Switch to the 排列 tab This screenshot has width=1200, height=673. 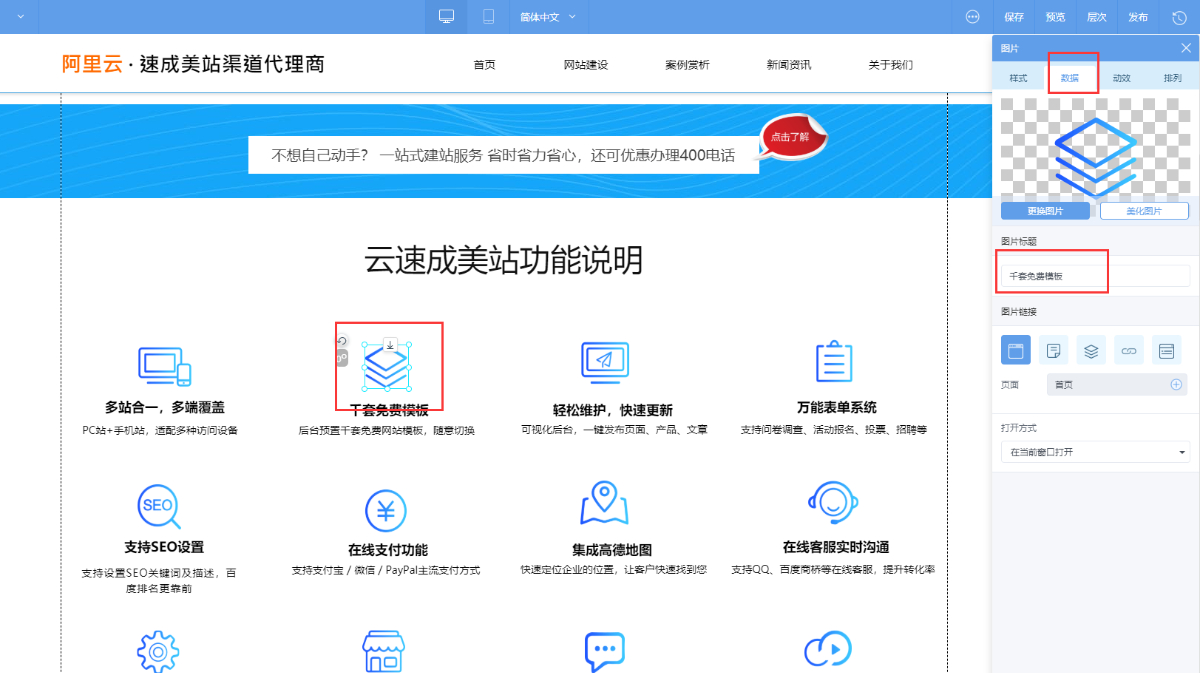[1172, 77]
